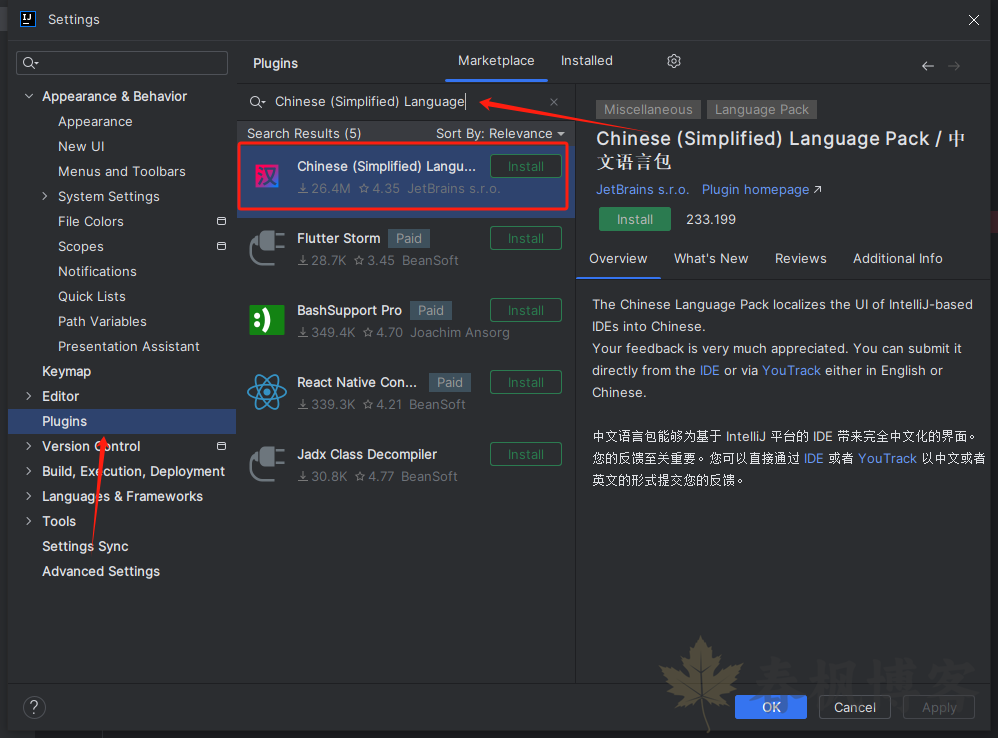Select Notifications settings
The image size is (998, 738).
(97, 271)
